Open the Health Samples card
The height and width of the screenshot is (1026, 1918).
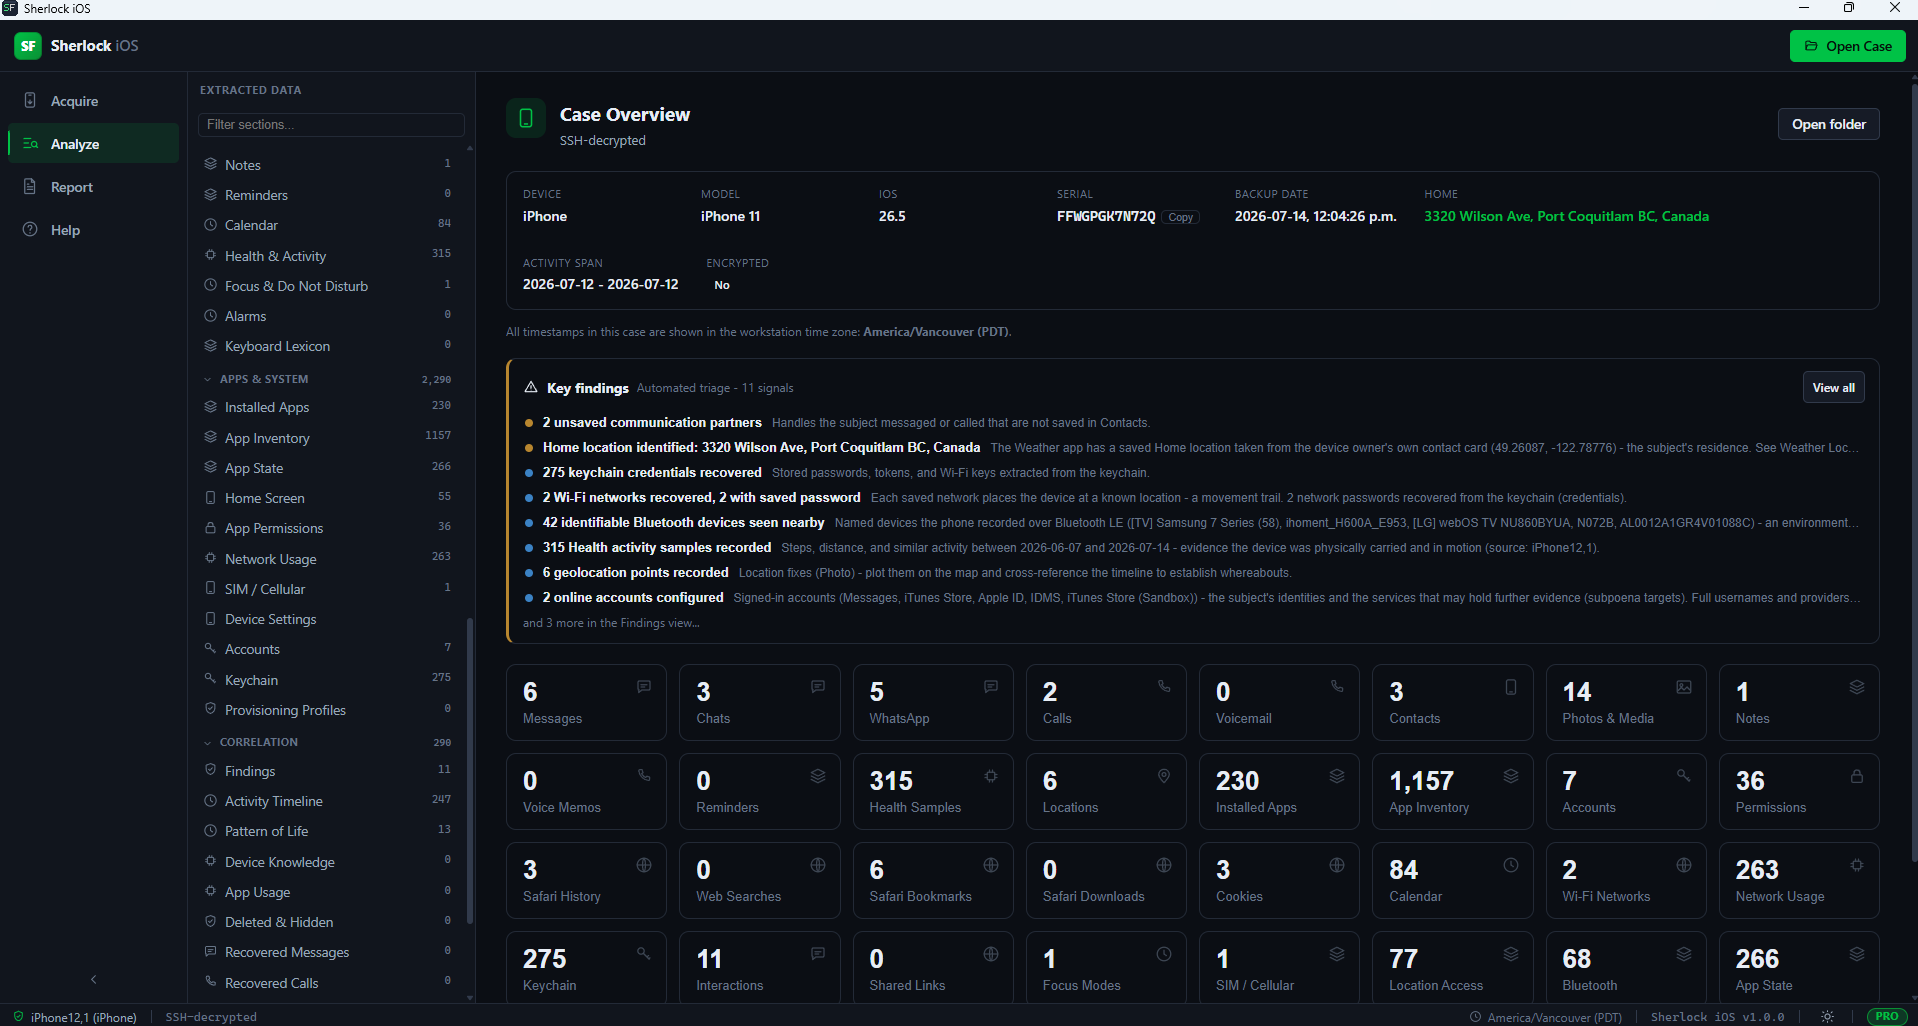tap(932, 791)
